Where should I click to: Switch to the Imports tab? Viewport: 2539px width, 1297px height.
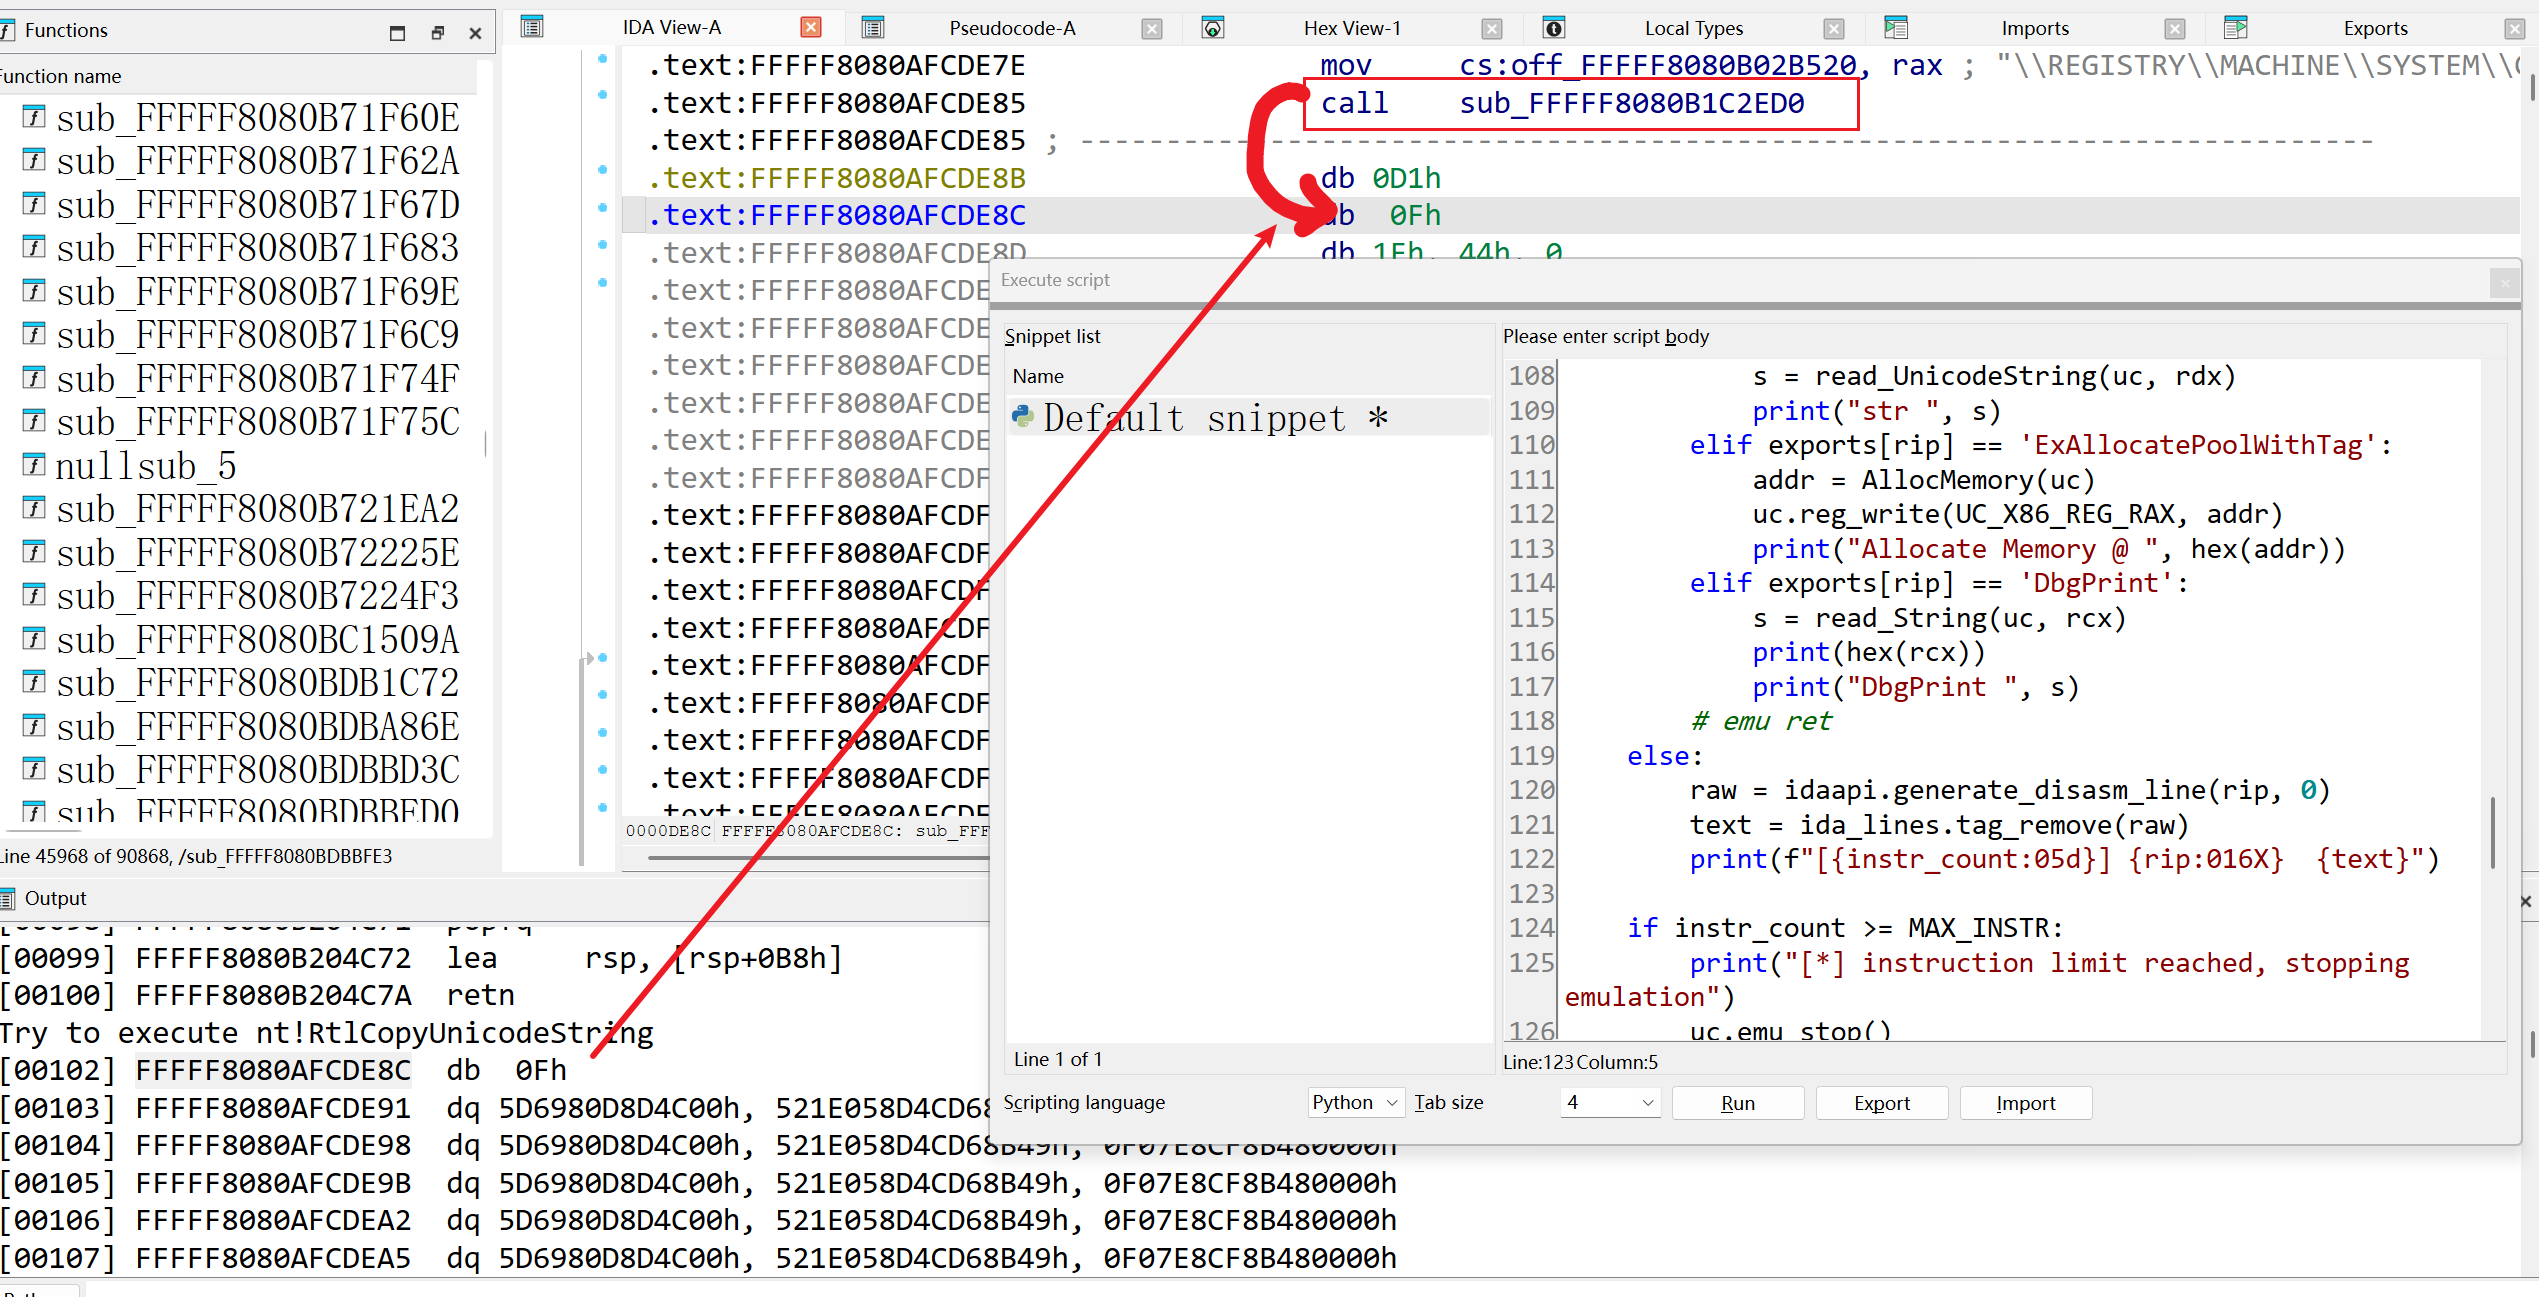coord(2034,28)
